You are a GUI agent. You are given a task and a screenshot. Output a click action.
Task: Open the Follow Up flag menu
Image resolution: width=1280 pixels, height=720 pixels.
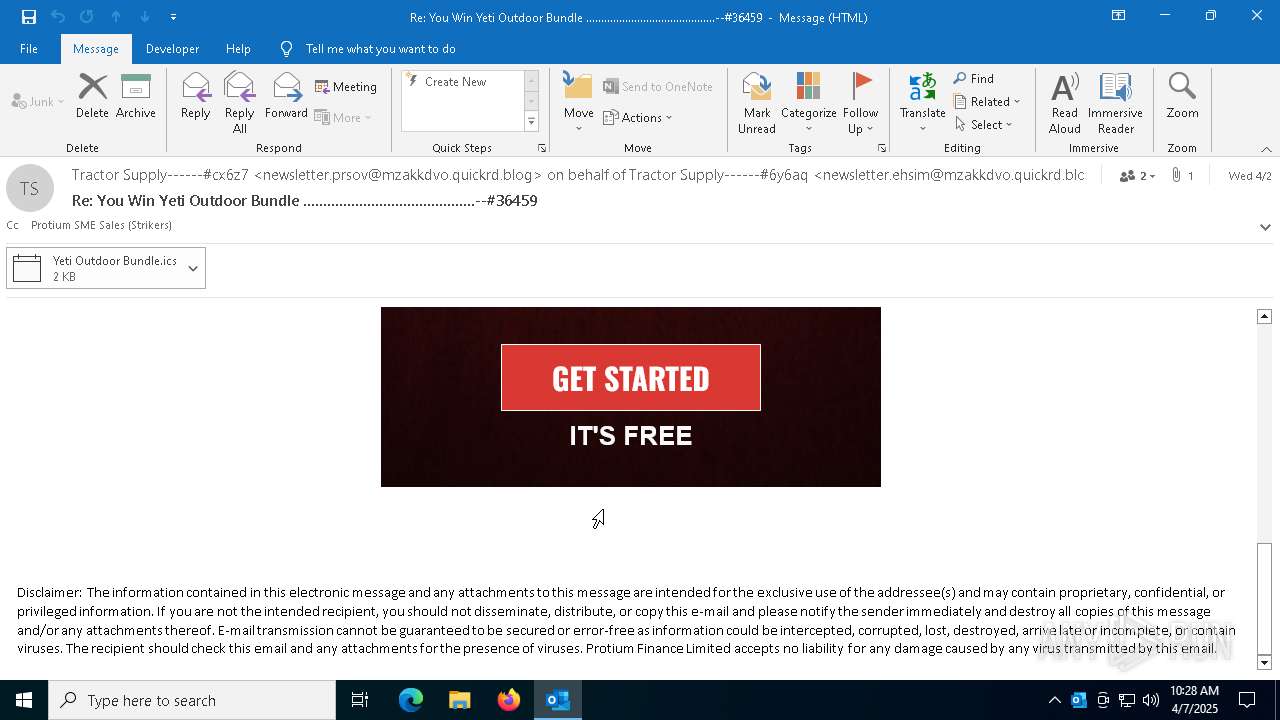point(860,102)
